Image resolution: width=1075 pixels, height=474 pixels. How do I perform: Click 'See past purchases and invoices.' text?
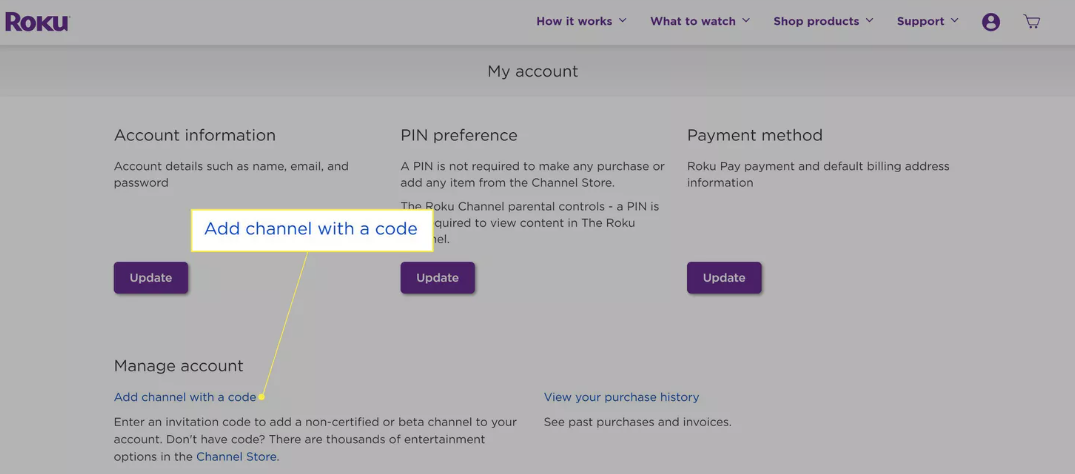pos(638,422)
